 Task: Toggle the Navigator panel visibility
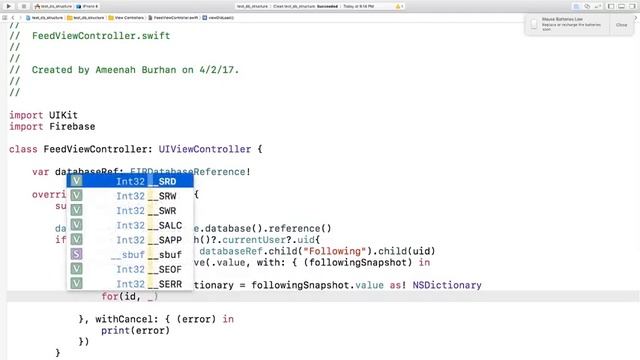click(x=611, y=7)
